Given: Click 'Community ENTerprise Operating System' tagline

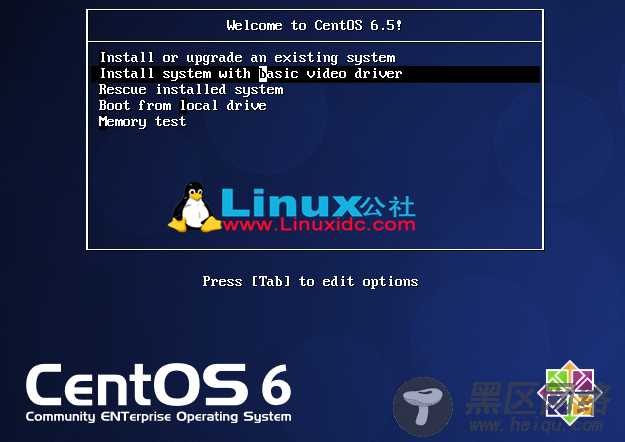Looking at the screenshot, I should 159,417.
